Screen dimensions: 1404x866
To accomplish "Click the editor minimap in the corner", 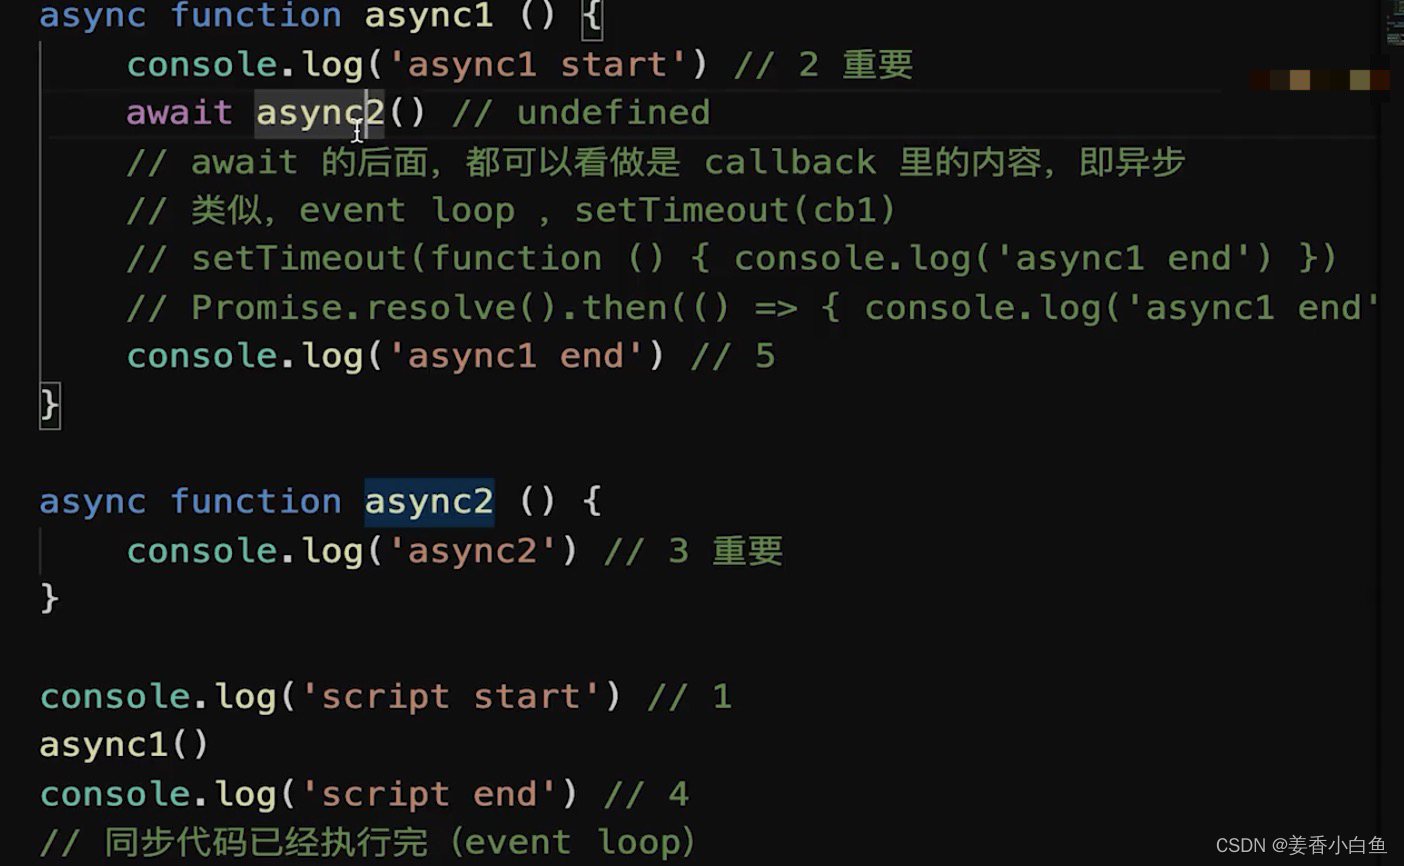I will (x=1394, y=23).
